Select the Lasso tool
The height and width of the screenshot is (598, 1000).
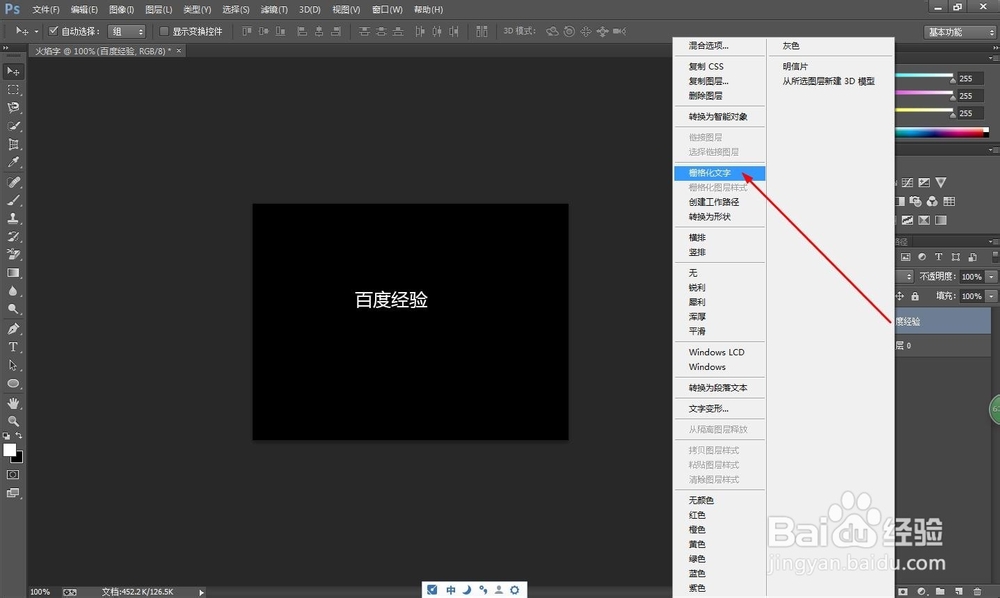tap(13, 108)
